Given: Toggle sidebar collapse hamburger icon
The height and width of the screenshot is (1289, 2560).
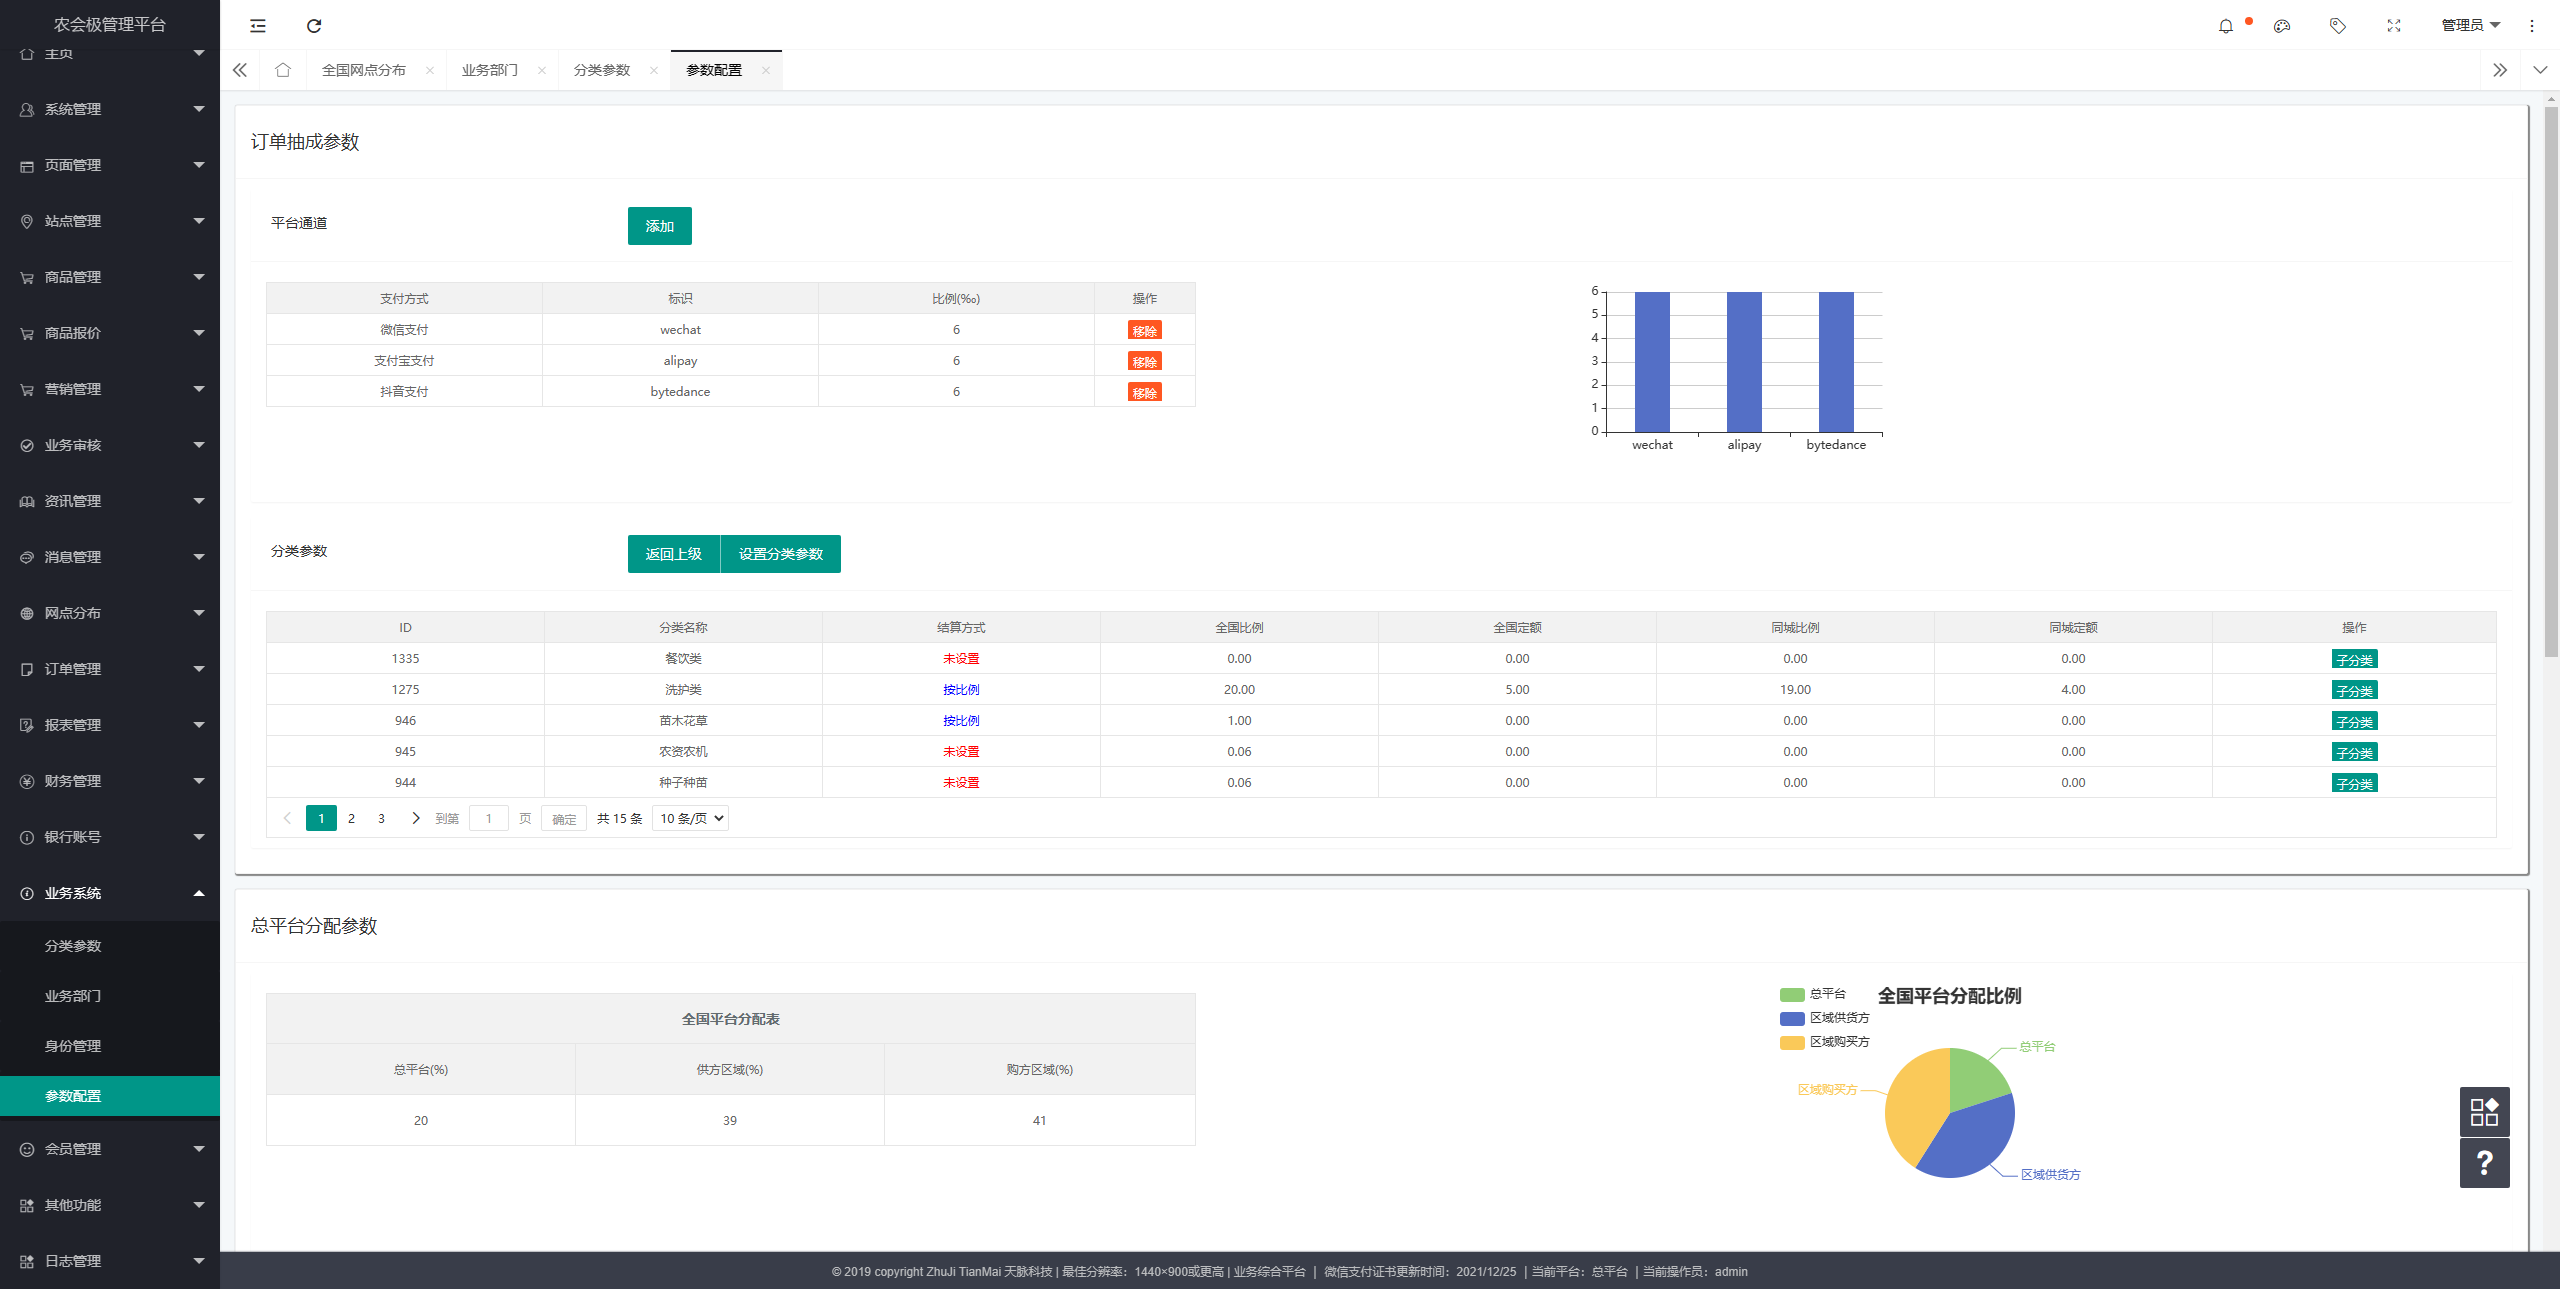Looking at the screenshot, I should (258, 26).
